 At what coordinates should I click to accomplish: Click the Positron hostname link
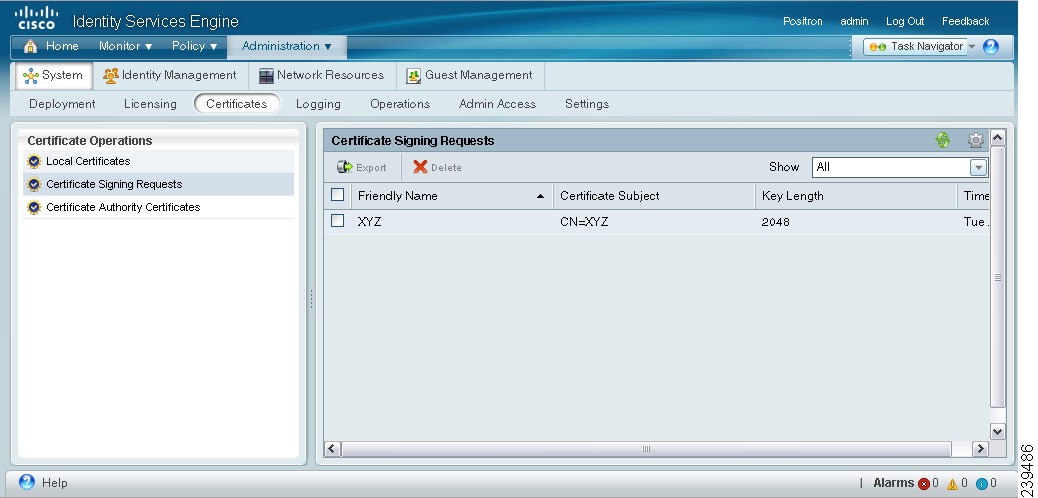pos(802,21)
